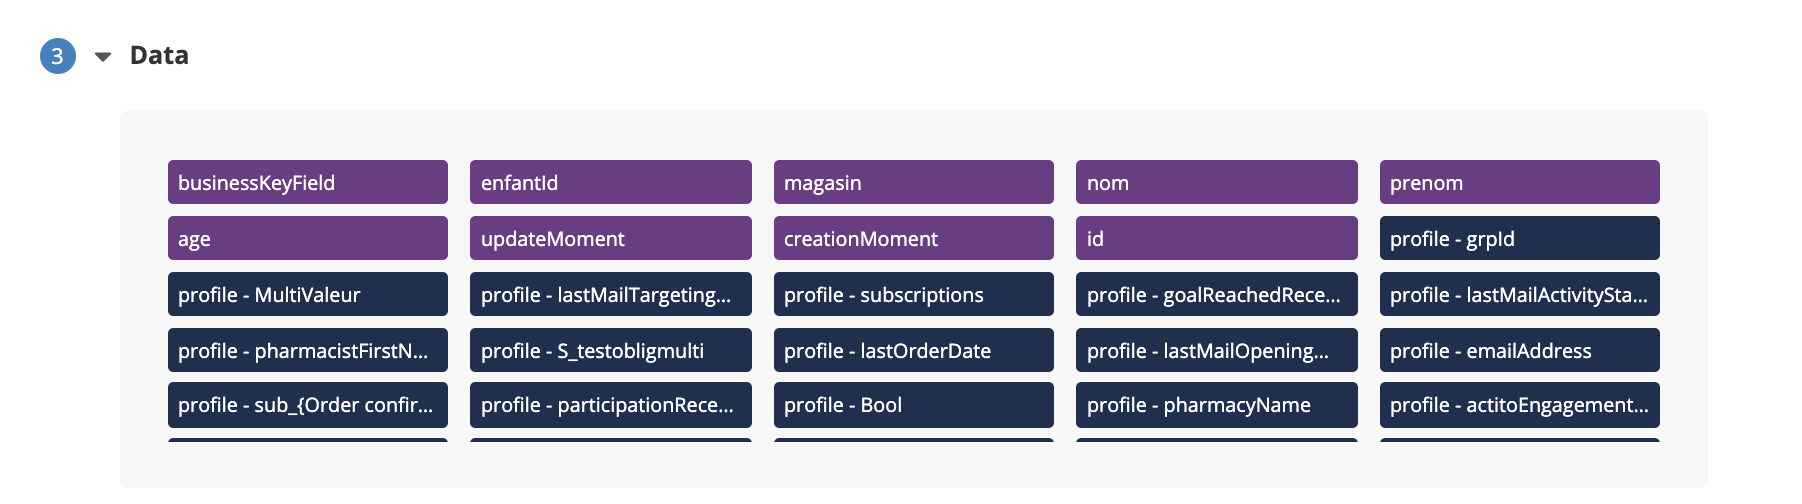The width and height of the screenshot is (1802, 504).
Task: Click the updateMoment tag
Action: click(x=610, y=239)
